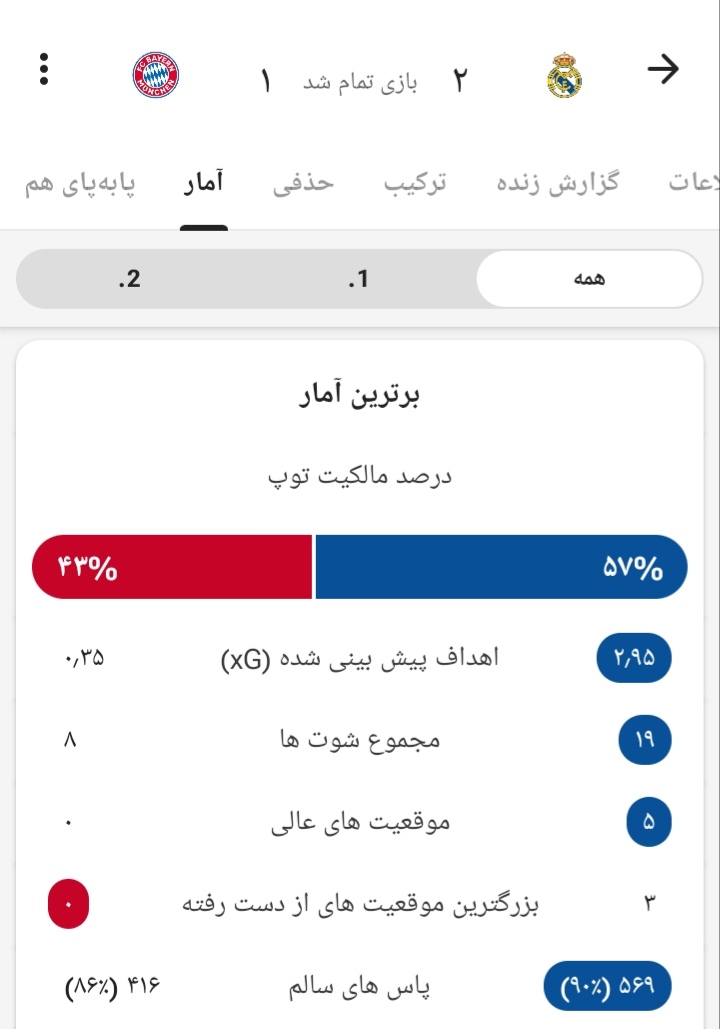Go to the گزارش زنده tab

pos(557,182)
